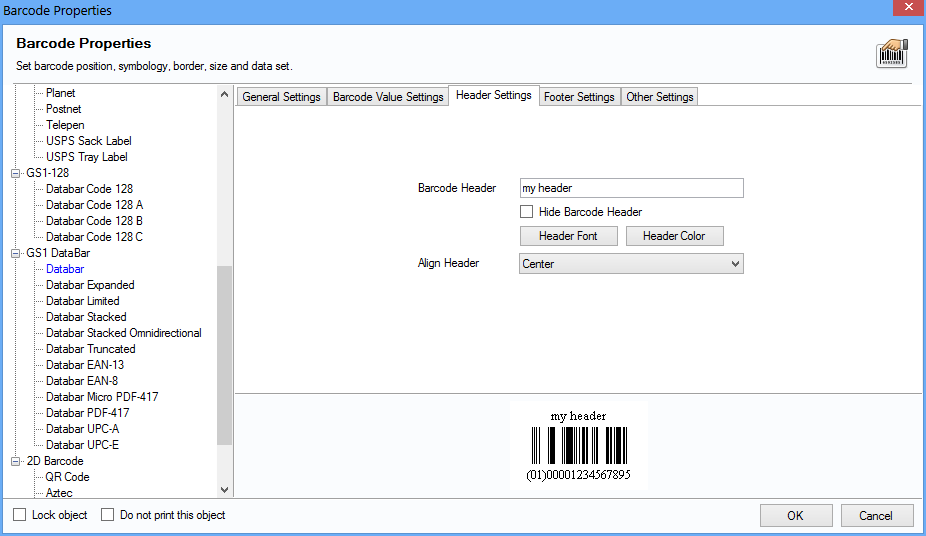The width and height of the screenshot is (926, 536).
Task: Select Databar UPC-A
Action: (x=82, y=428)
